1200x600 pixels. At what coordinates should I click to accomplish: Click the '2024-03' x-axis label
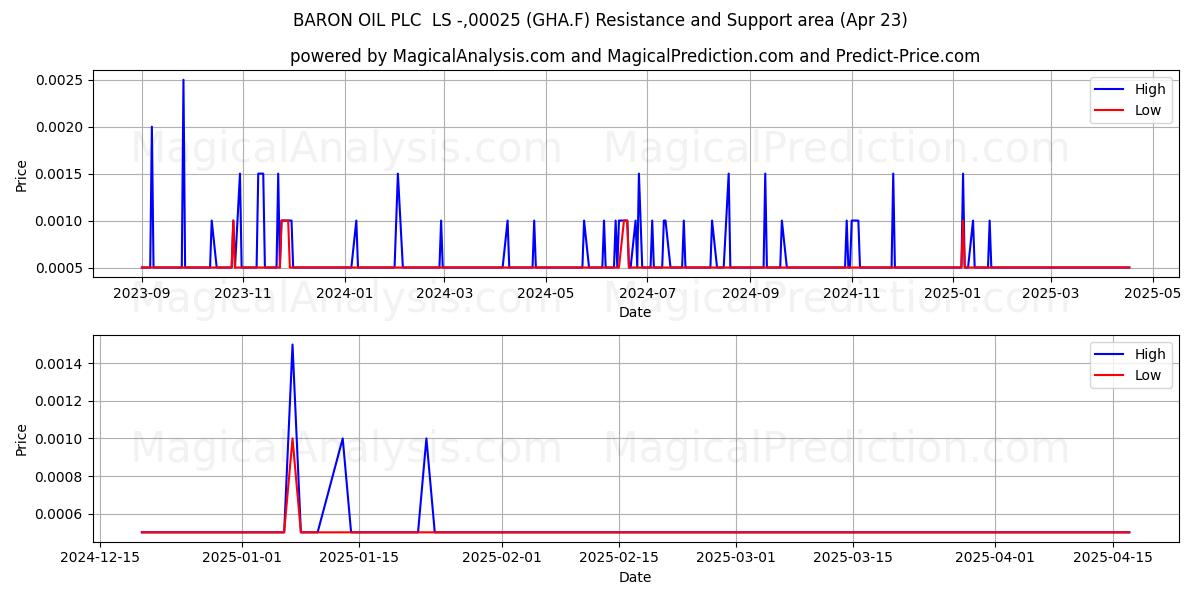click(x=444, y=293)
